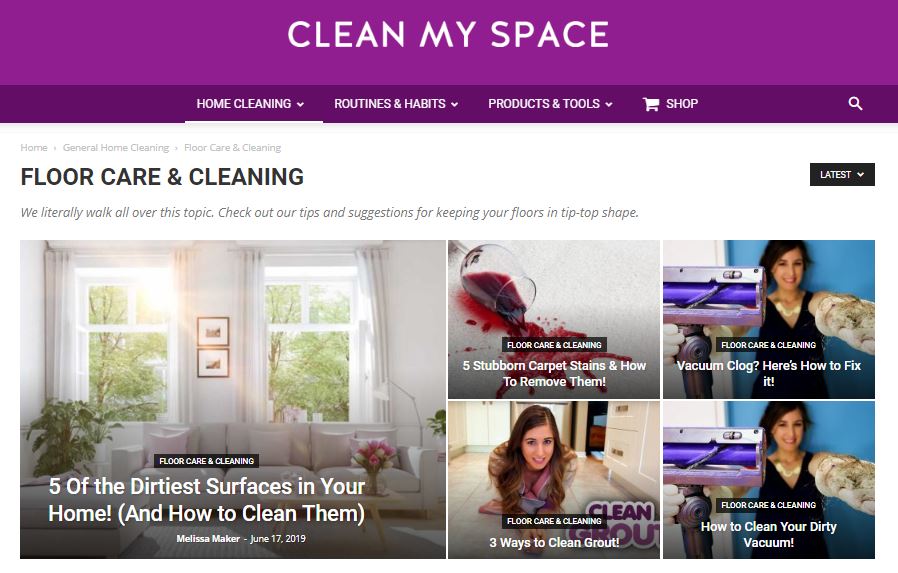Click author name Melissa Maker
The width and height of the screenshot is (898, 573).
[x=208, y=539]
